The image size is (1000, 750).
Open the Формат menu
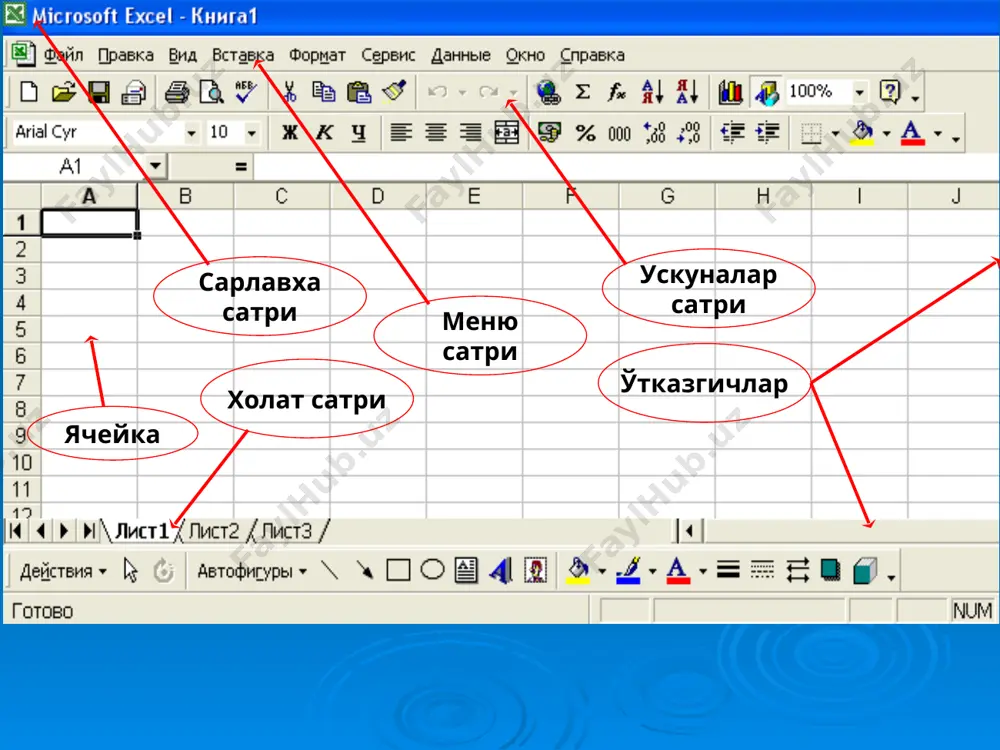(x=317, y=55)
